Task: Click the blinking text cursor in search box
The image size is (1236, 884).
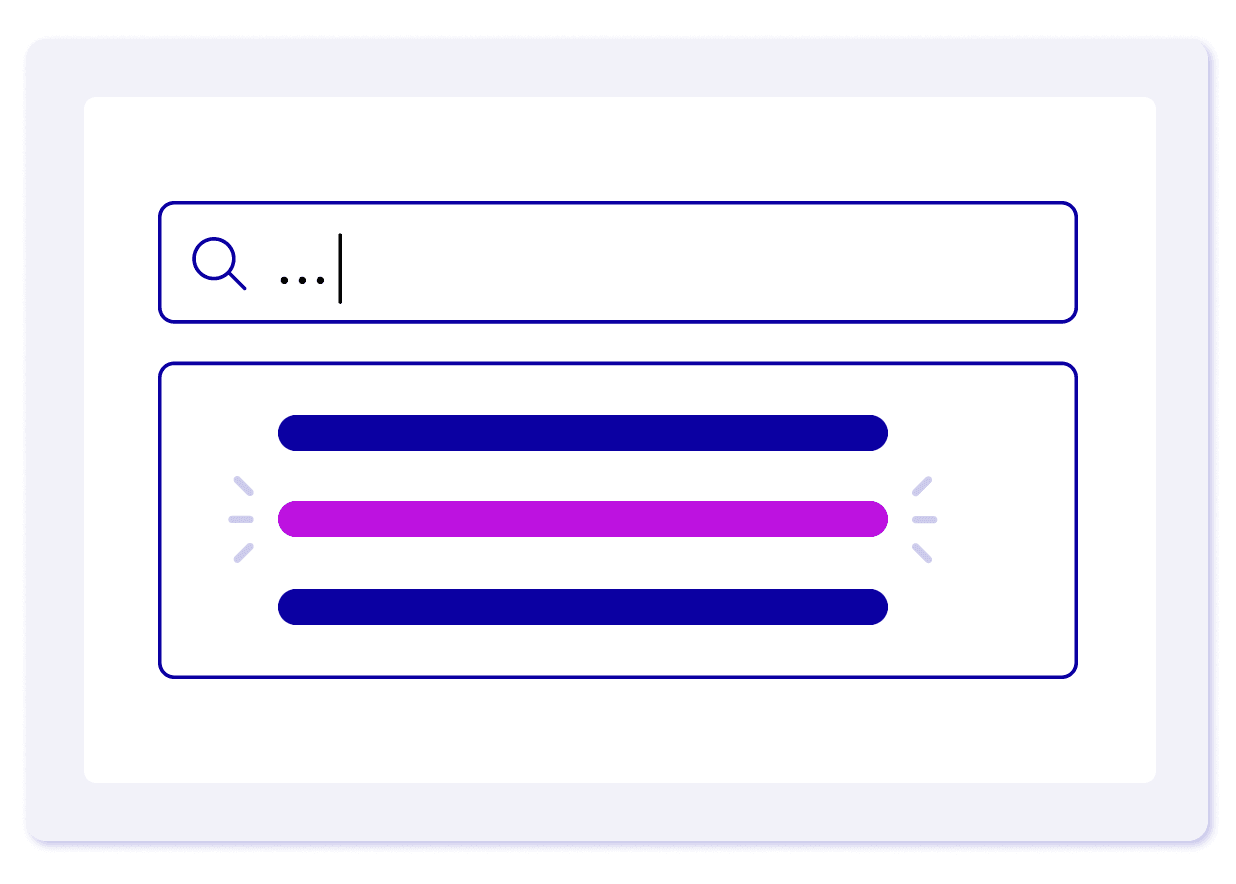Action: click(x=340, y=268)
